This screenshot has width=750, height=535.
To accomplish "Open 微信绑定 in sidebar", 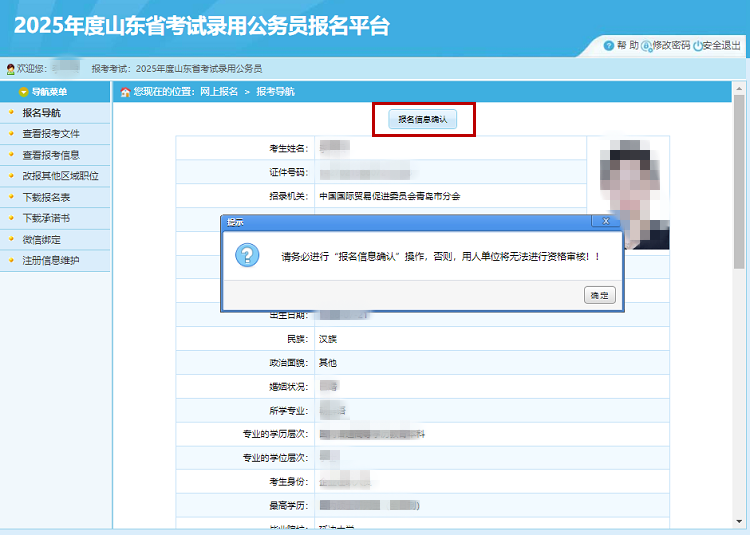I will [x=55, y=240].
